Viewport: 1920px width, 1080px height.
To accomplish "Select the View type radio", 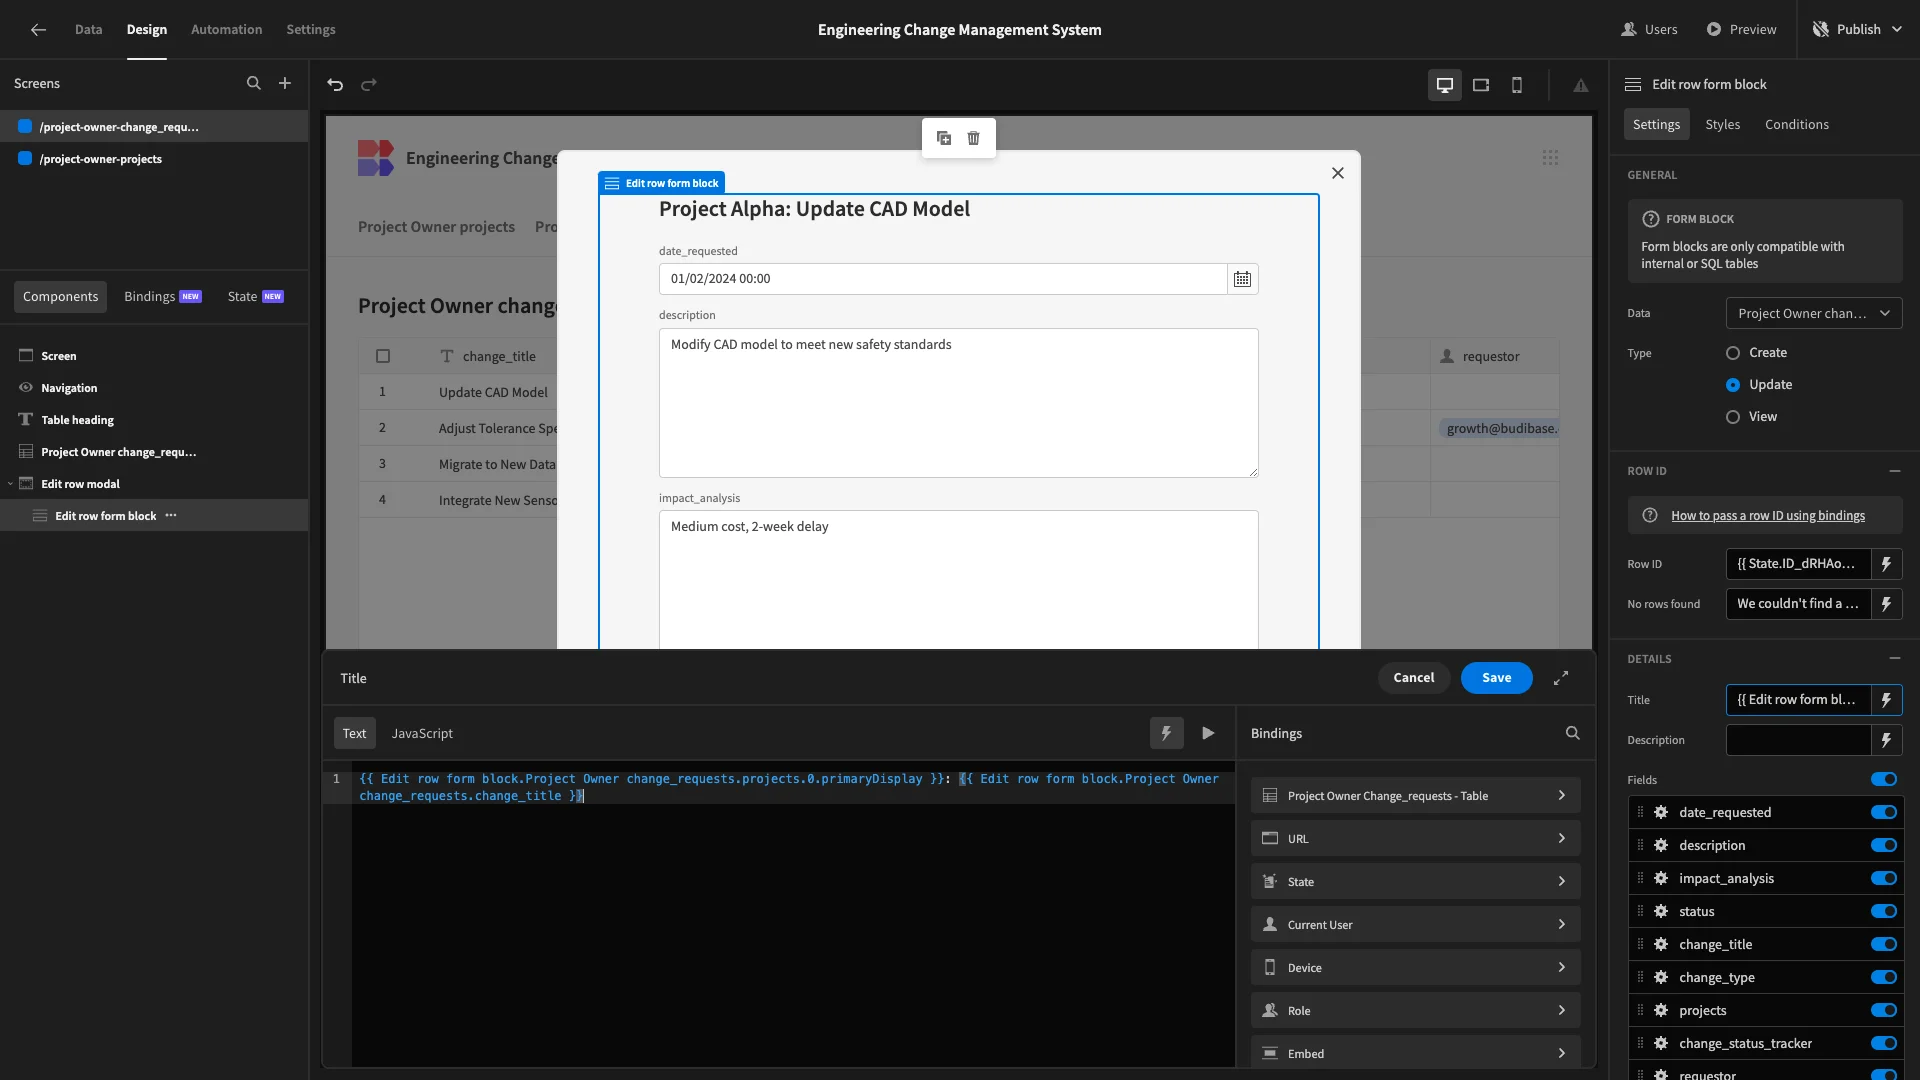I will [1733, 417].
